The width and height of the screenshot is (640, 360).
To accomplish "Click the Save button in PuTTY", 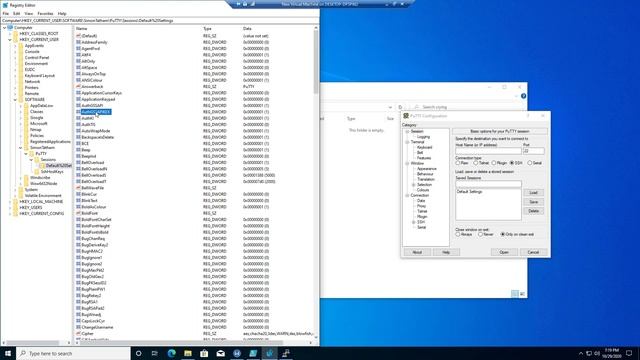I will click(533, 202).
